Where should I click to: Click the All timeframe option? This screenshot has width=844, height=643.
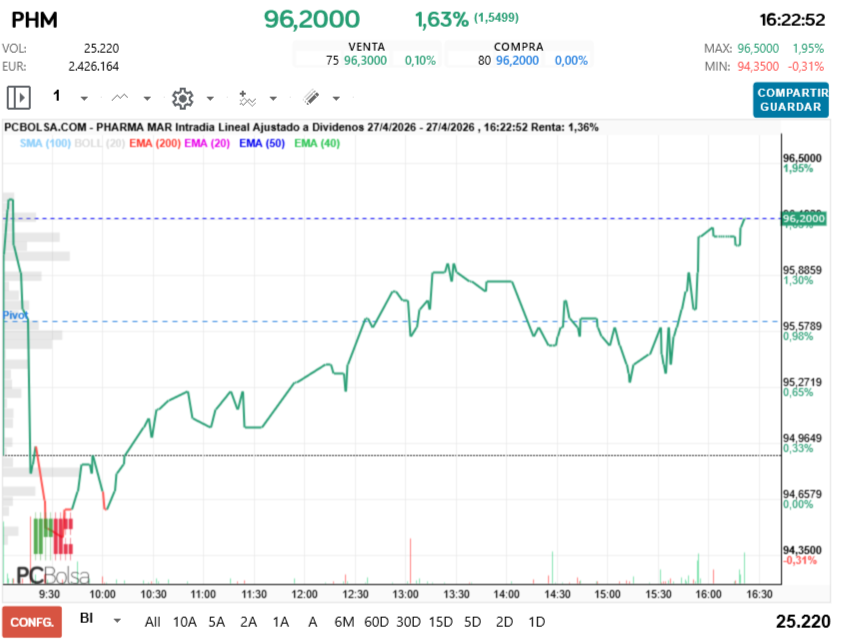pyautogui.click(x=152, y=621)
